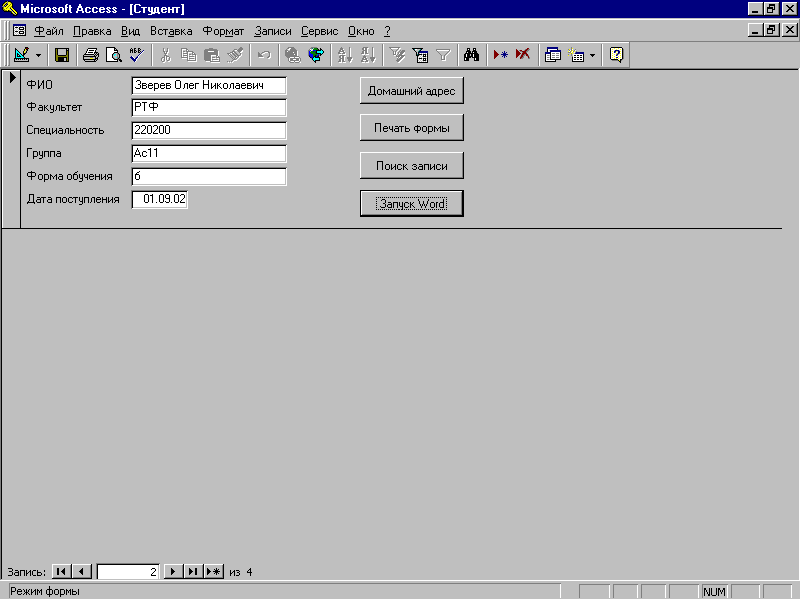Click the Печать формы button
This screenshot has width=800, height=600.
(x=412, y=128)
